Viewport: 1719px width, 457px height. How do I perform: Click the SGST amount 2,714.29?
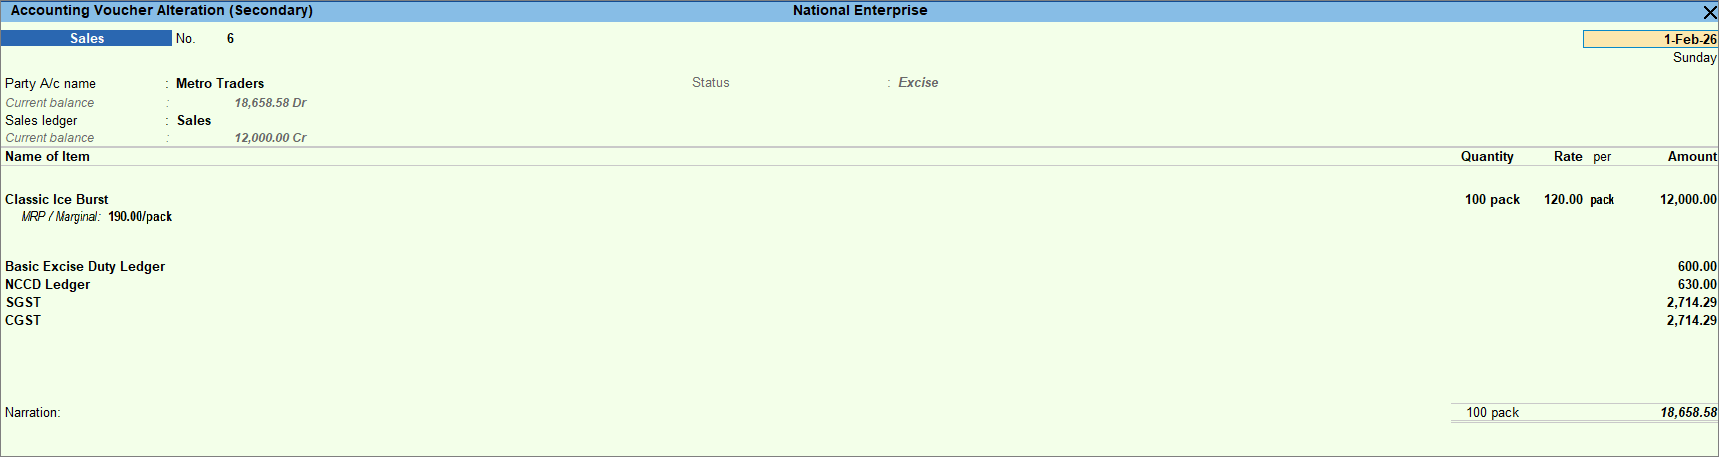(1691, 303)
